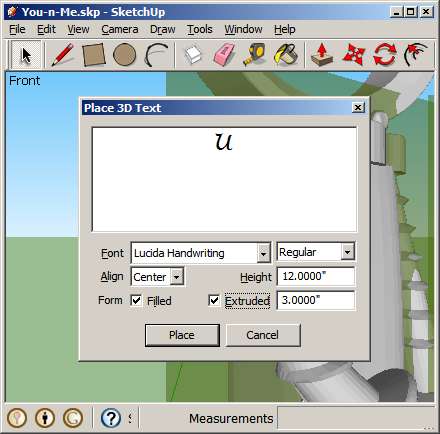Click the Extruded depth value field

click(316, 300)
